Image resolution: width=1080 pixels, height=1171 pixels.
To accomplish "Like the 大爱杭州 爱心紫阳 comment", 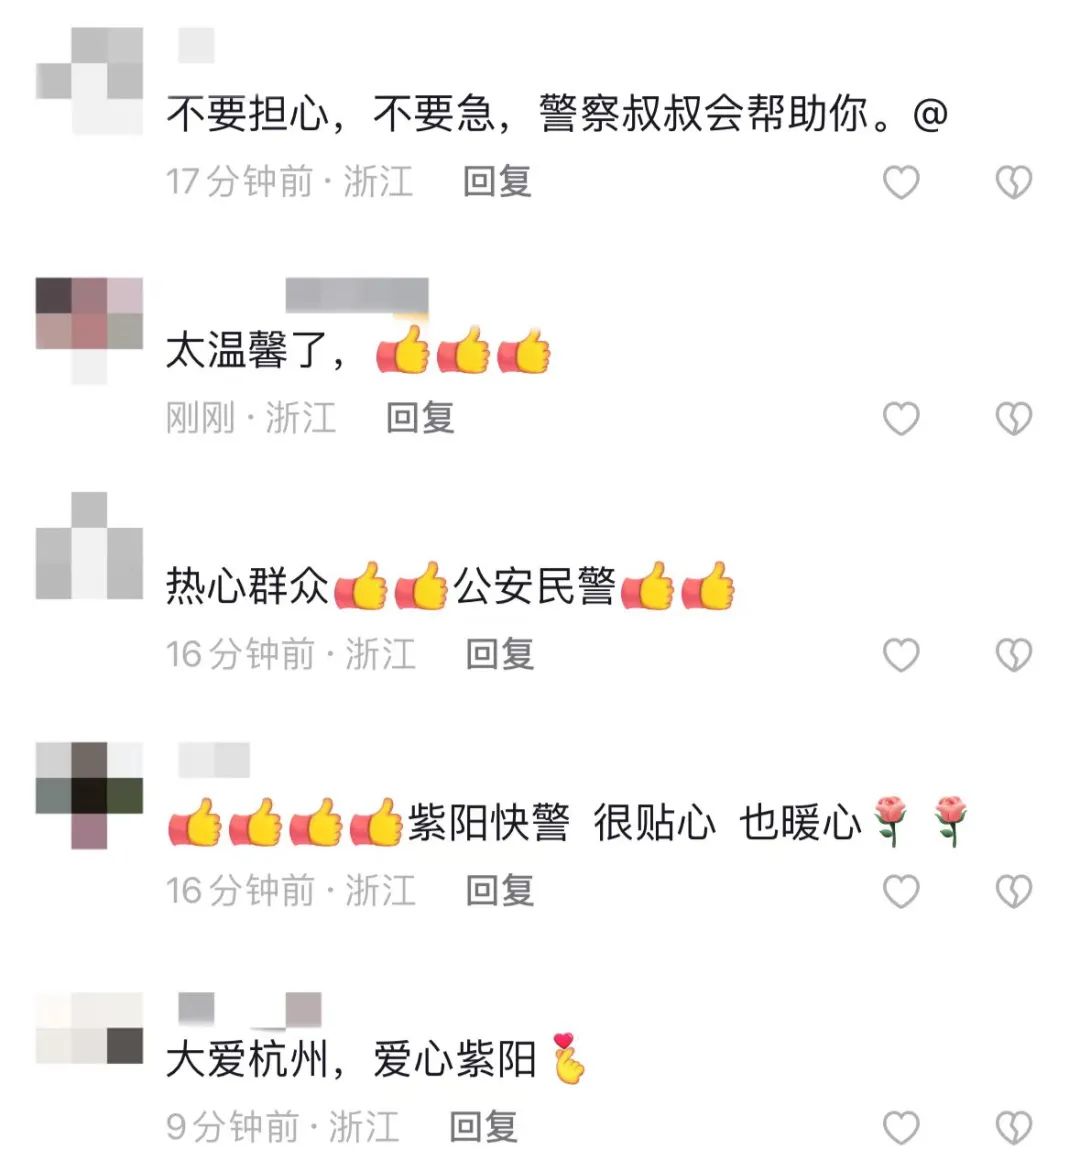I will tap(901, 1128).
